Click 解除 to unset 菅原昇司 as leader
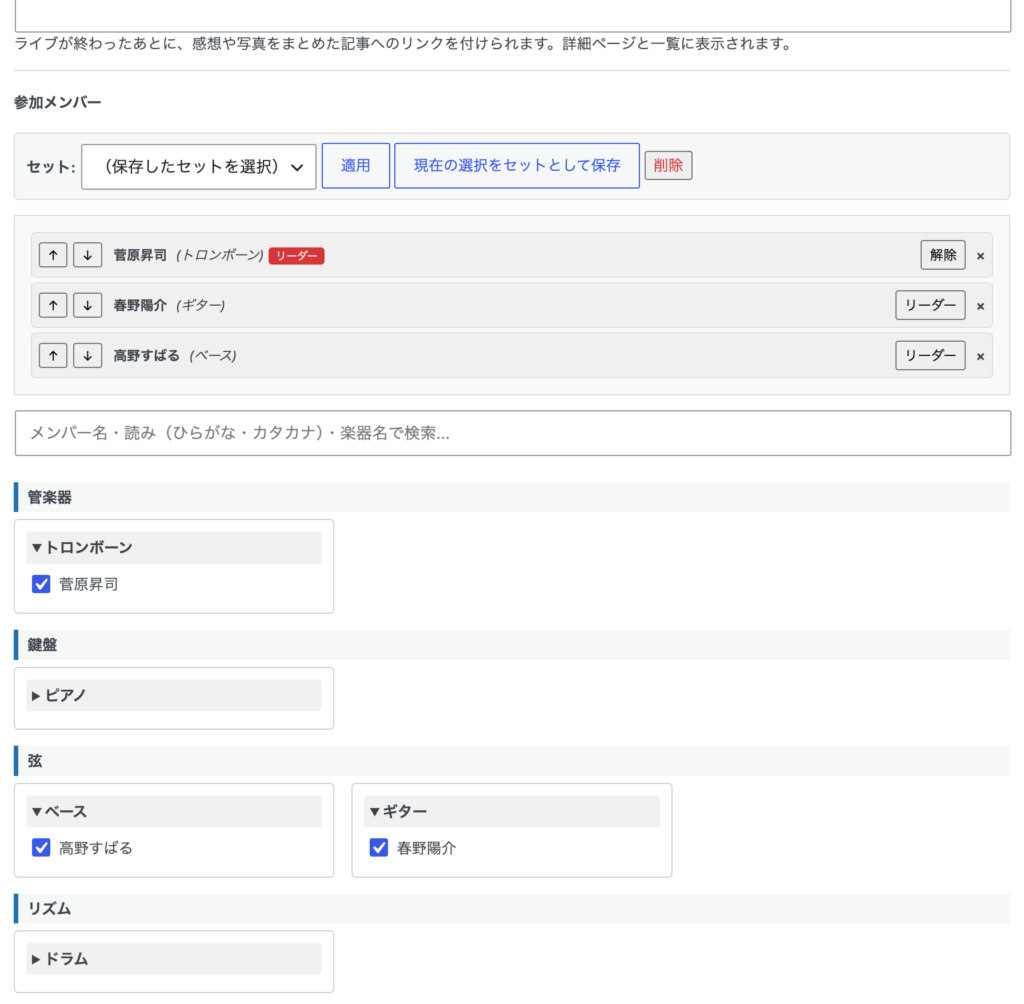The image size is (1024, 1004). [x=943, y=255]
